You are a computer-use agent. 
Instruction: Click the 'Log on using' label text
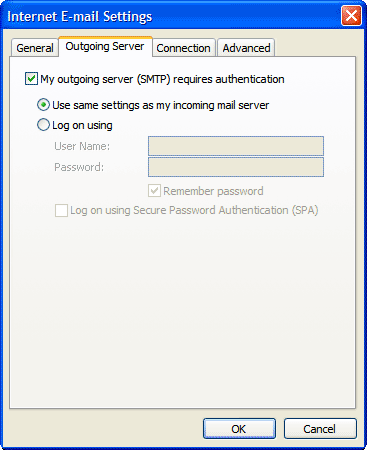coord(82,125)
